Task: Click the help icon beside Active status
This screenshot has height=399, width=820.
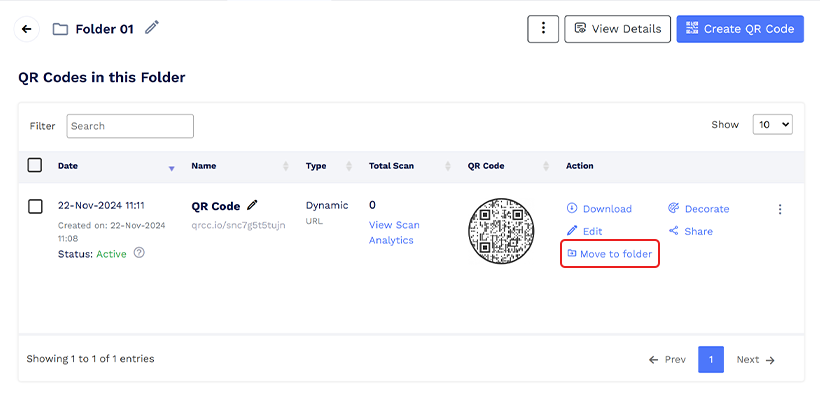Action: [x=139, y=253]
